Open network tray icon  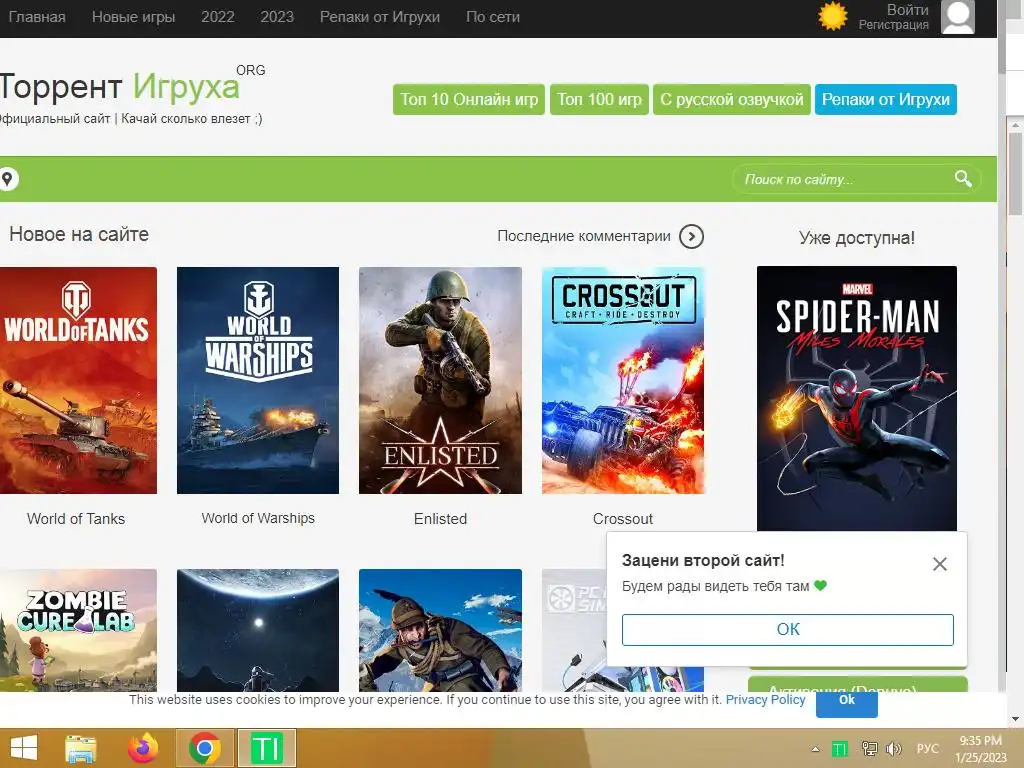(x=869, y=748)
